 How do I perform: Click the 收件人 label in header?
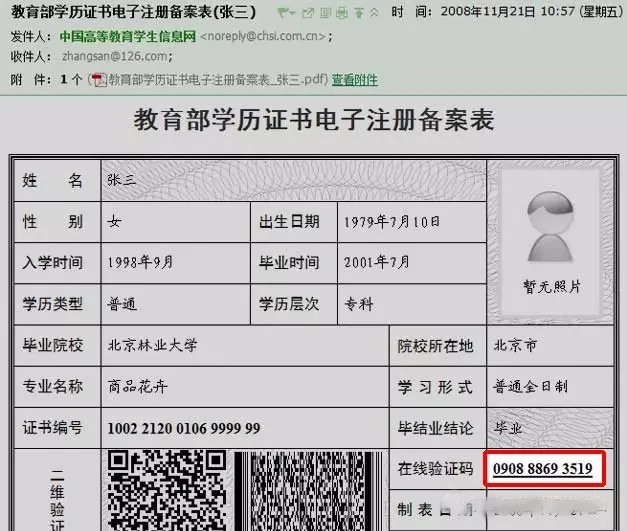[31, 56]
